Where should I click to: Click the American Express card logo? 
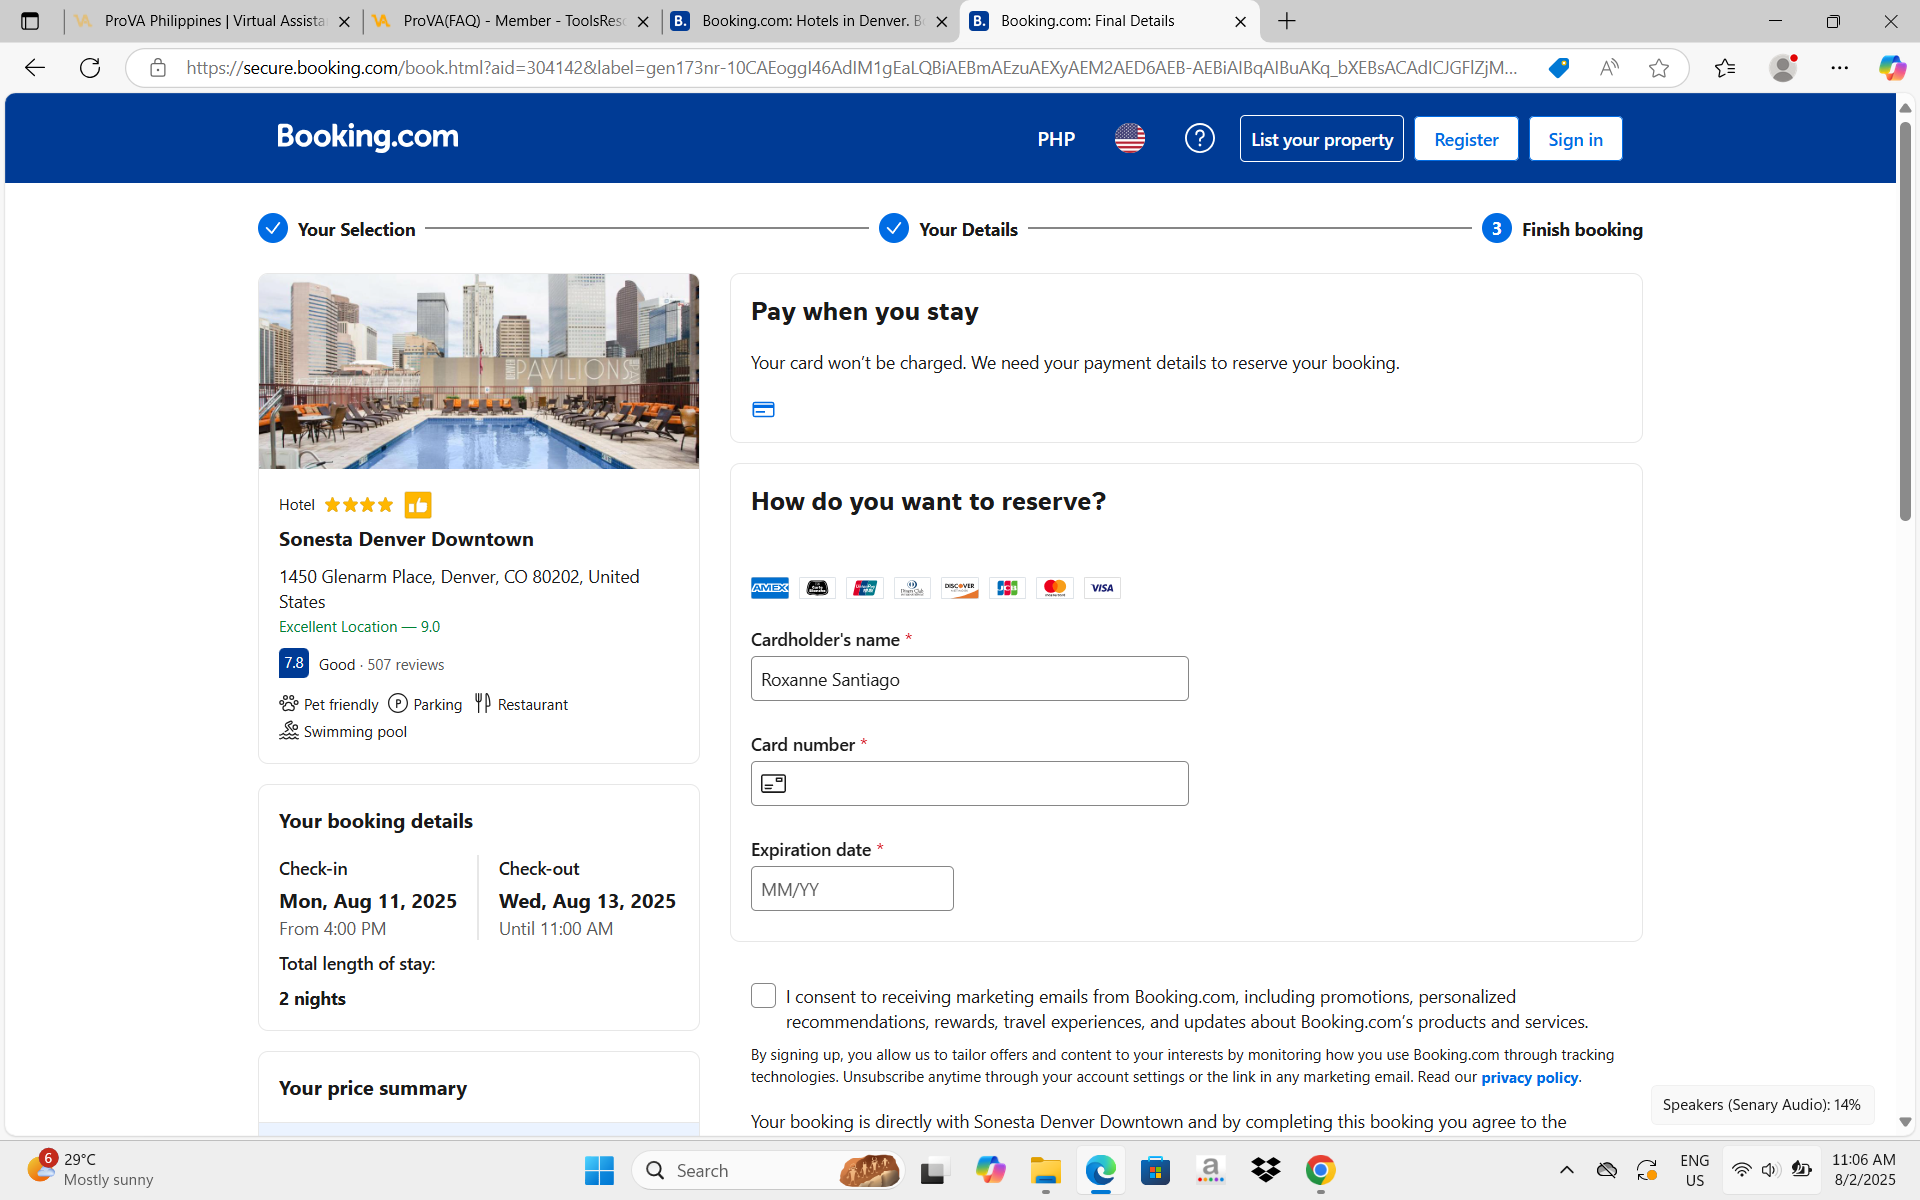pyautogui.click(x=770, y=588)
